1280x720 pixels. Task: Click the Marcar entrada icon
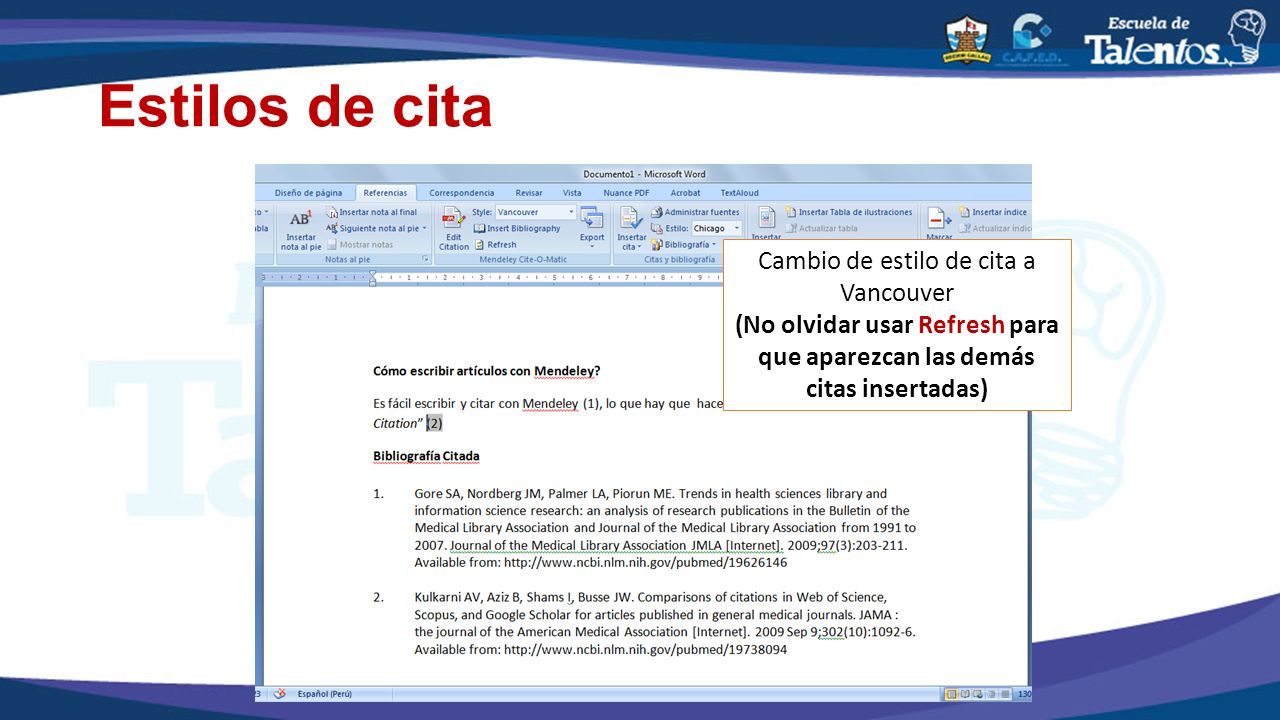point(939,223)
